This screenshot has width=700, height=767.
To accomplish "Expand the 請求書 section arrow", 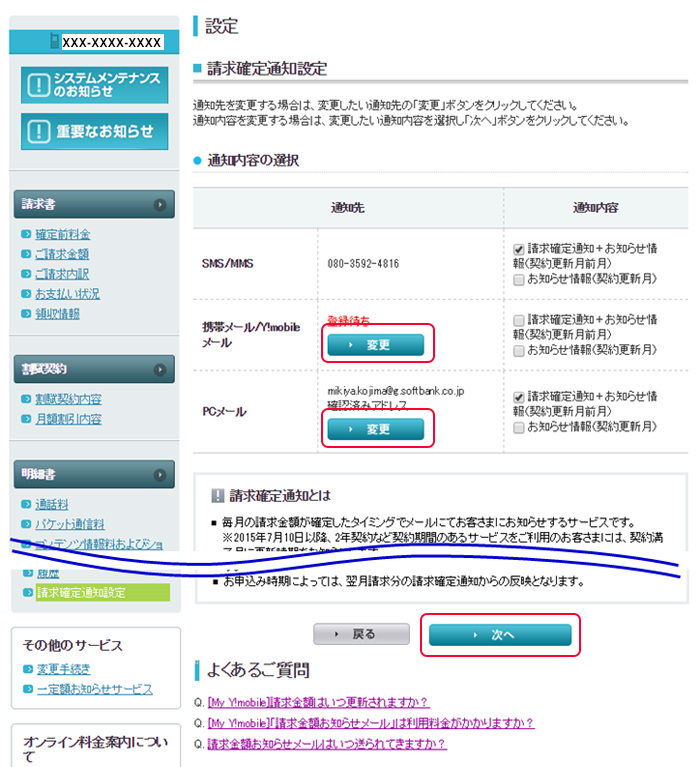I will tap(159, 204).
